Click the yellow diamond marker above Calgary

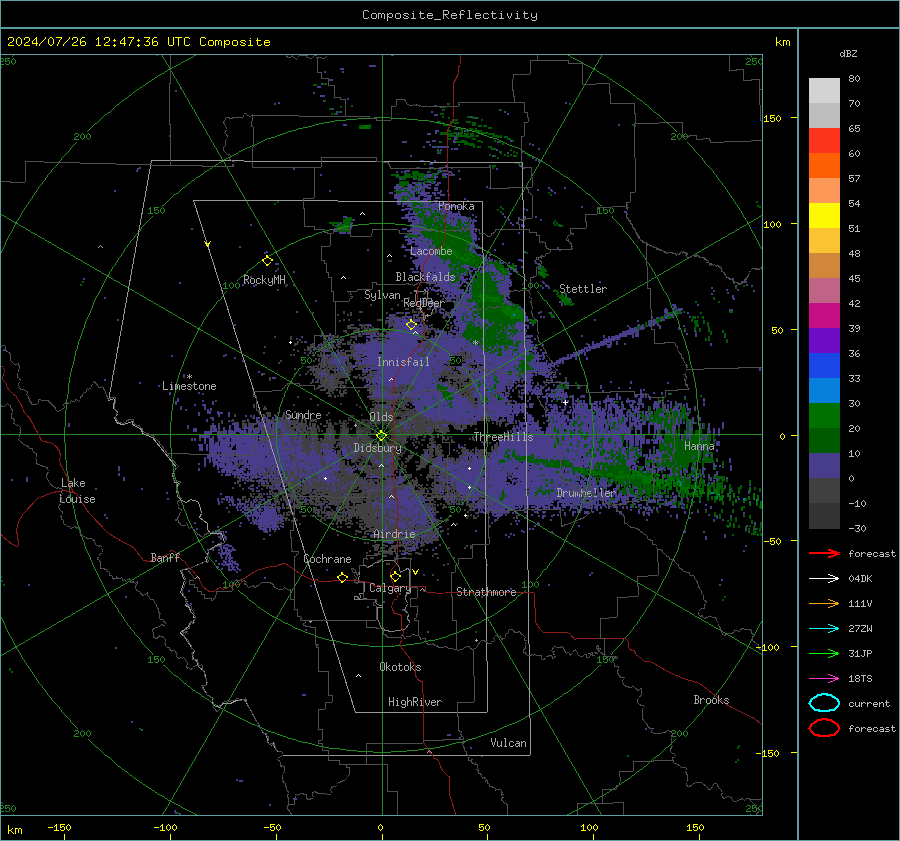(x=395, y=576)
